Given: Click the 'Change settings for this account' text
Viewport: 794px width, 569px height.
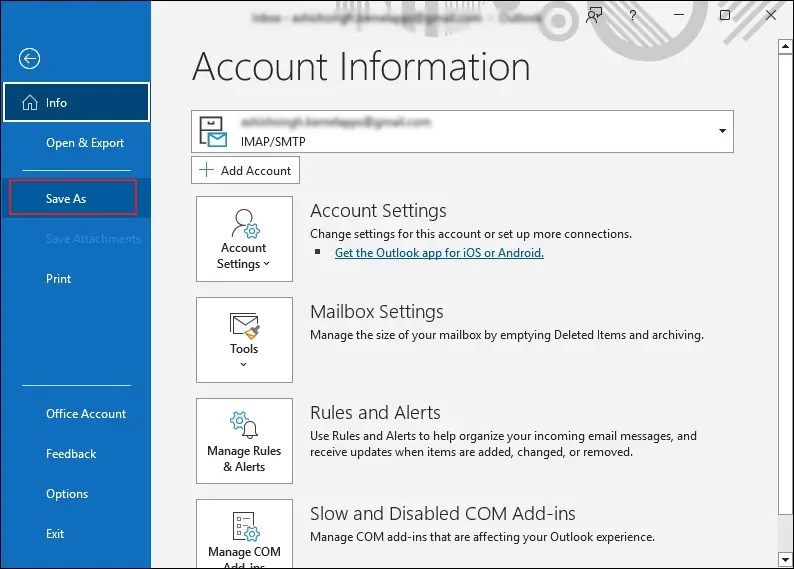Looking at the screenshot, I should [x=471, y=234].
